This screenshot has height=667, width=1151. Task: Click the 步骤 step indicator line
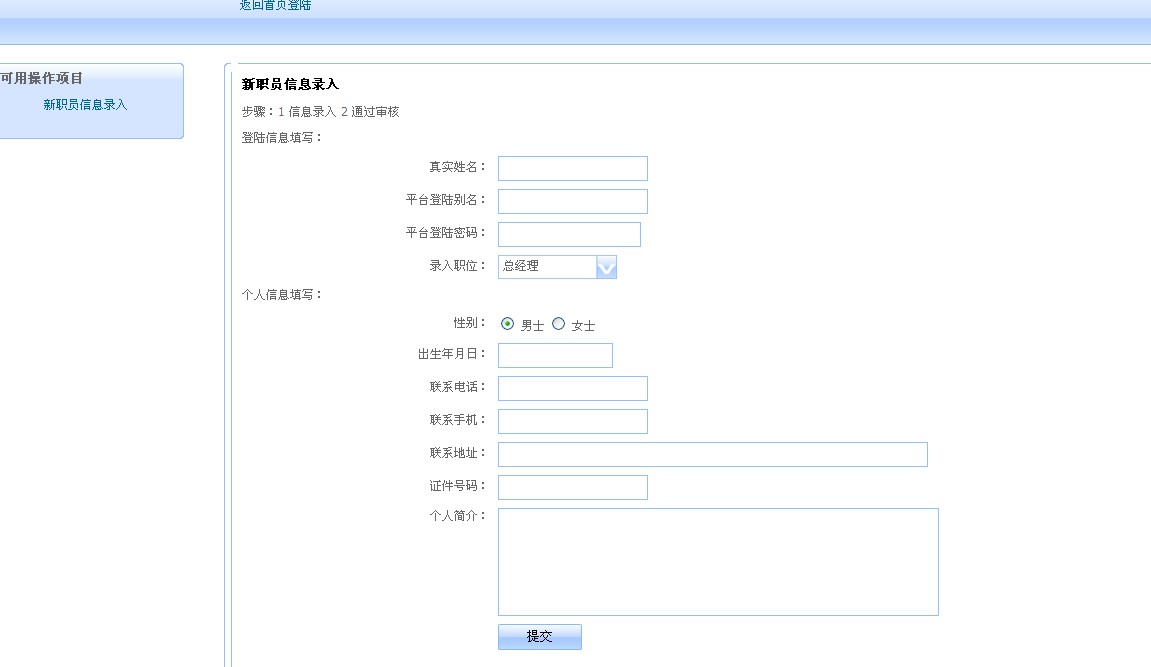320,112
